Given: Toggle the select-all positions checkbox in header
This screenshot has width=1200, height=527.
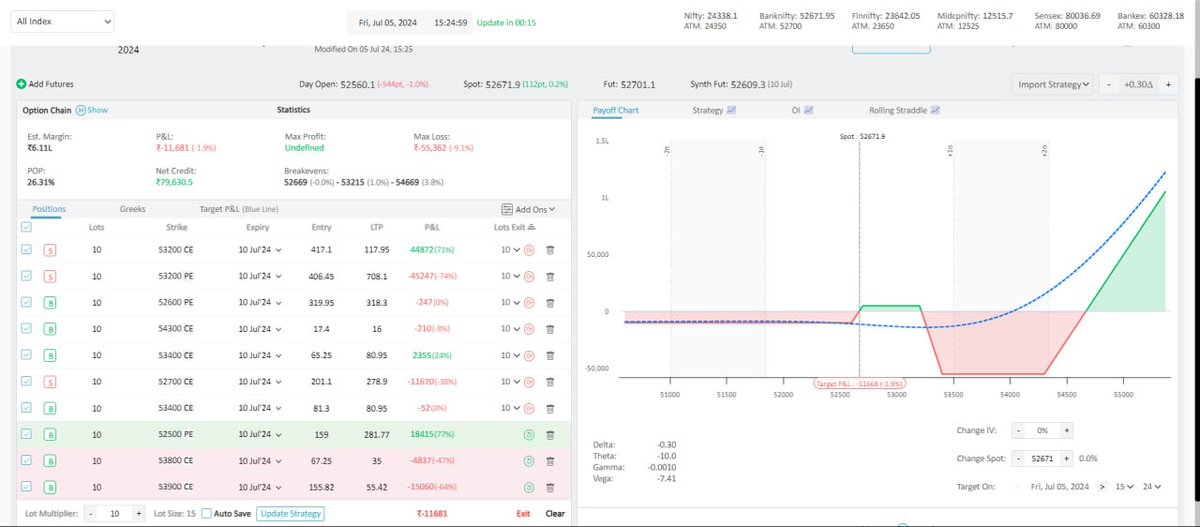Looking at the screenshot, I should [26, 227].
